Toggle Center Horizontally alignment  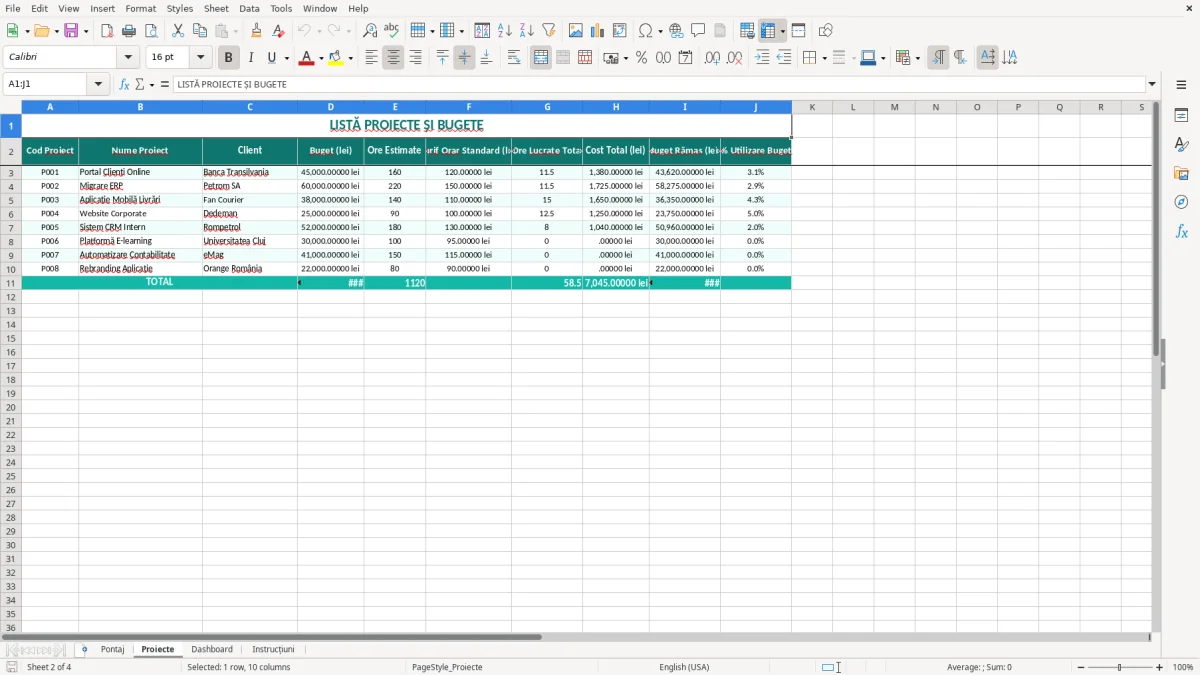pyautogui.click(x=393, y=58)
